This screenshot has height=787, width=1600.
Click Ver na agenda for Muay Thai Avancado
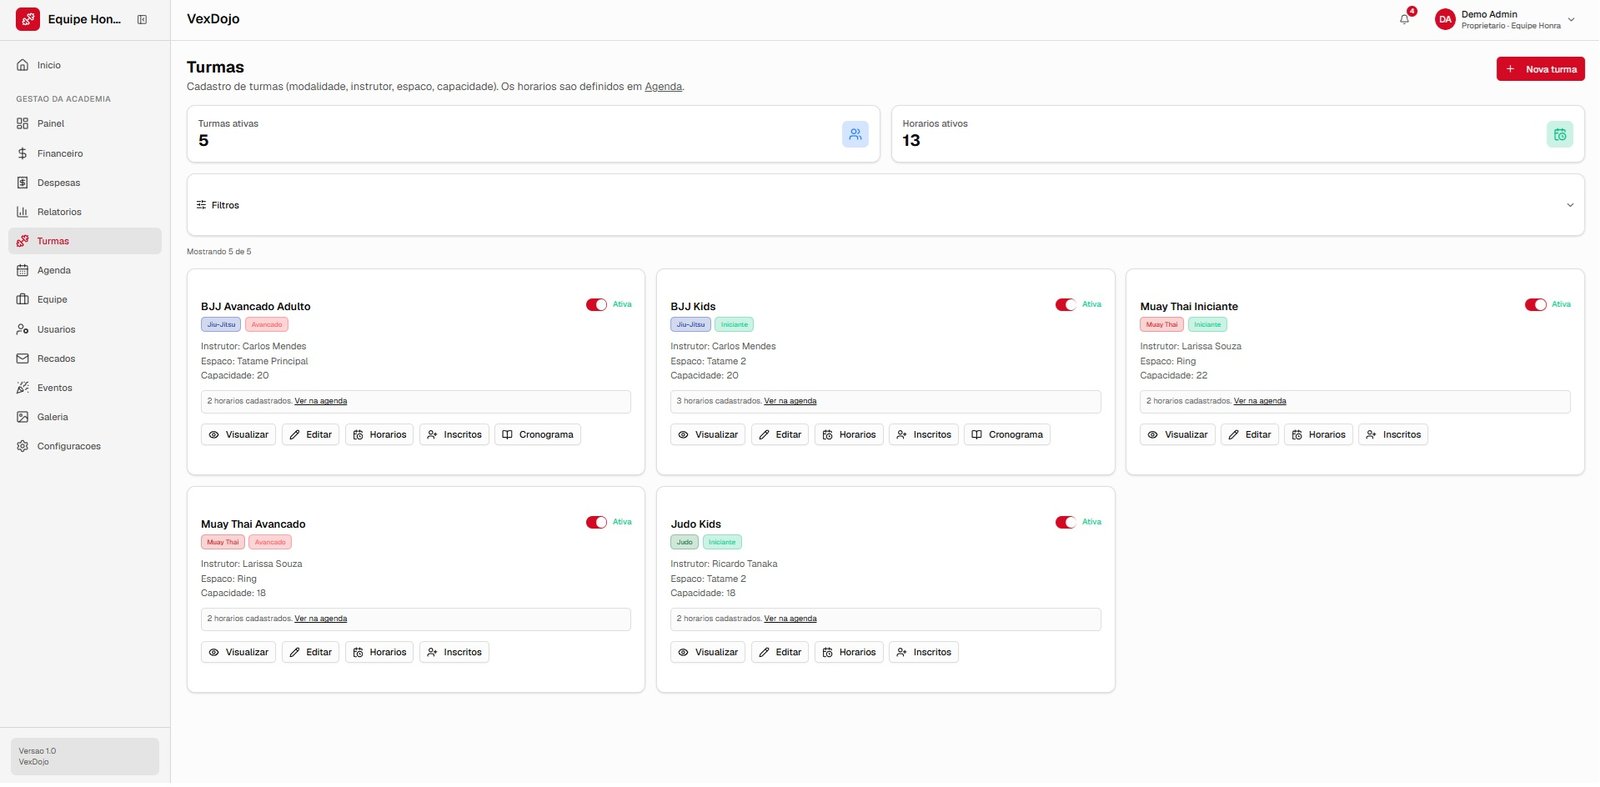click(321, 619)
